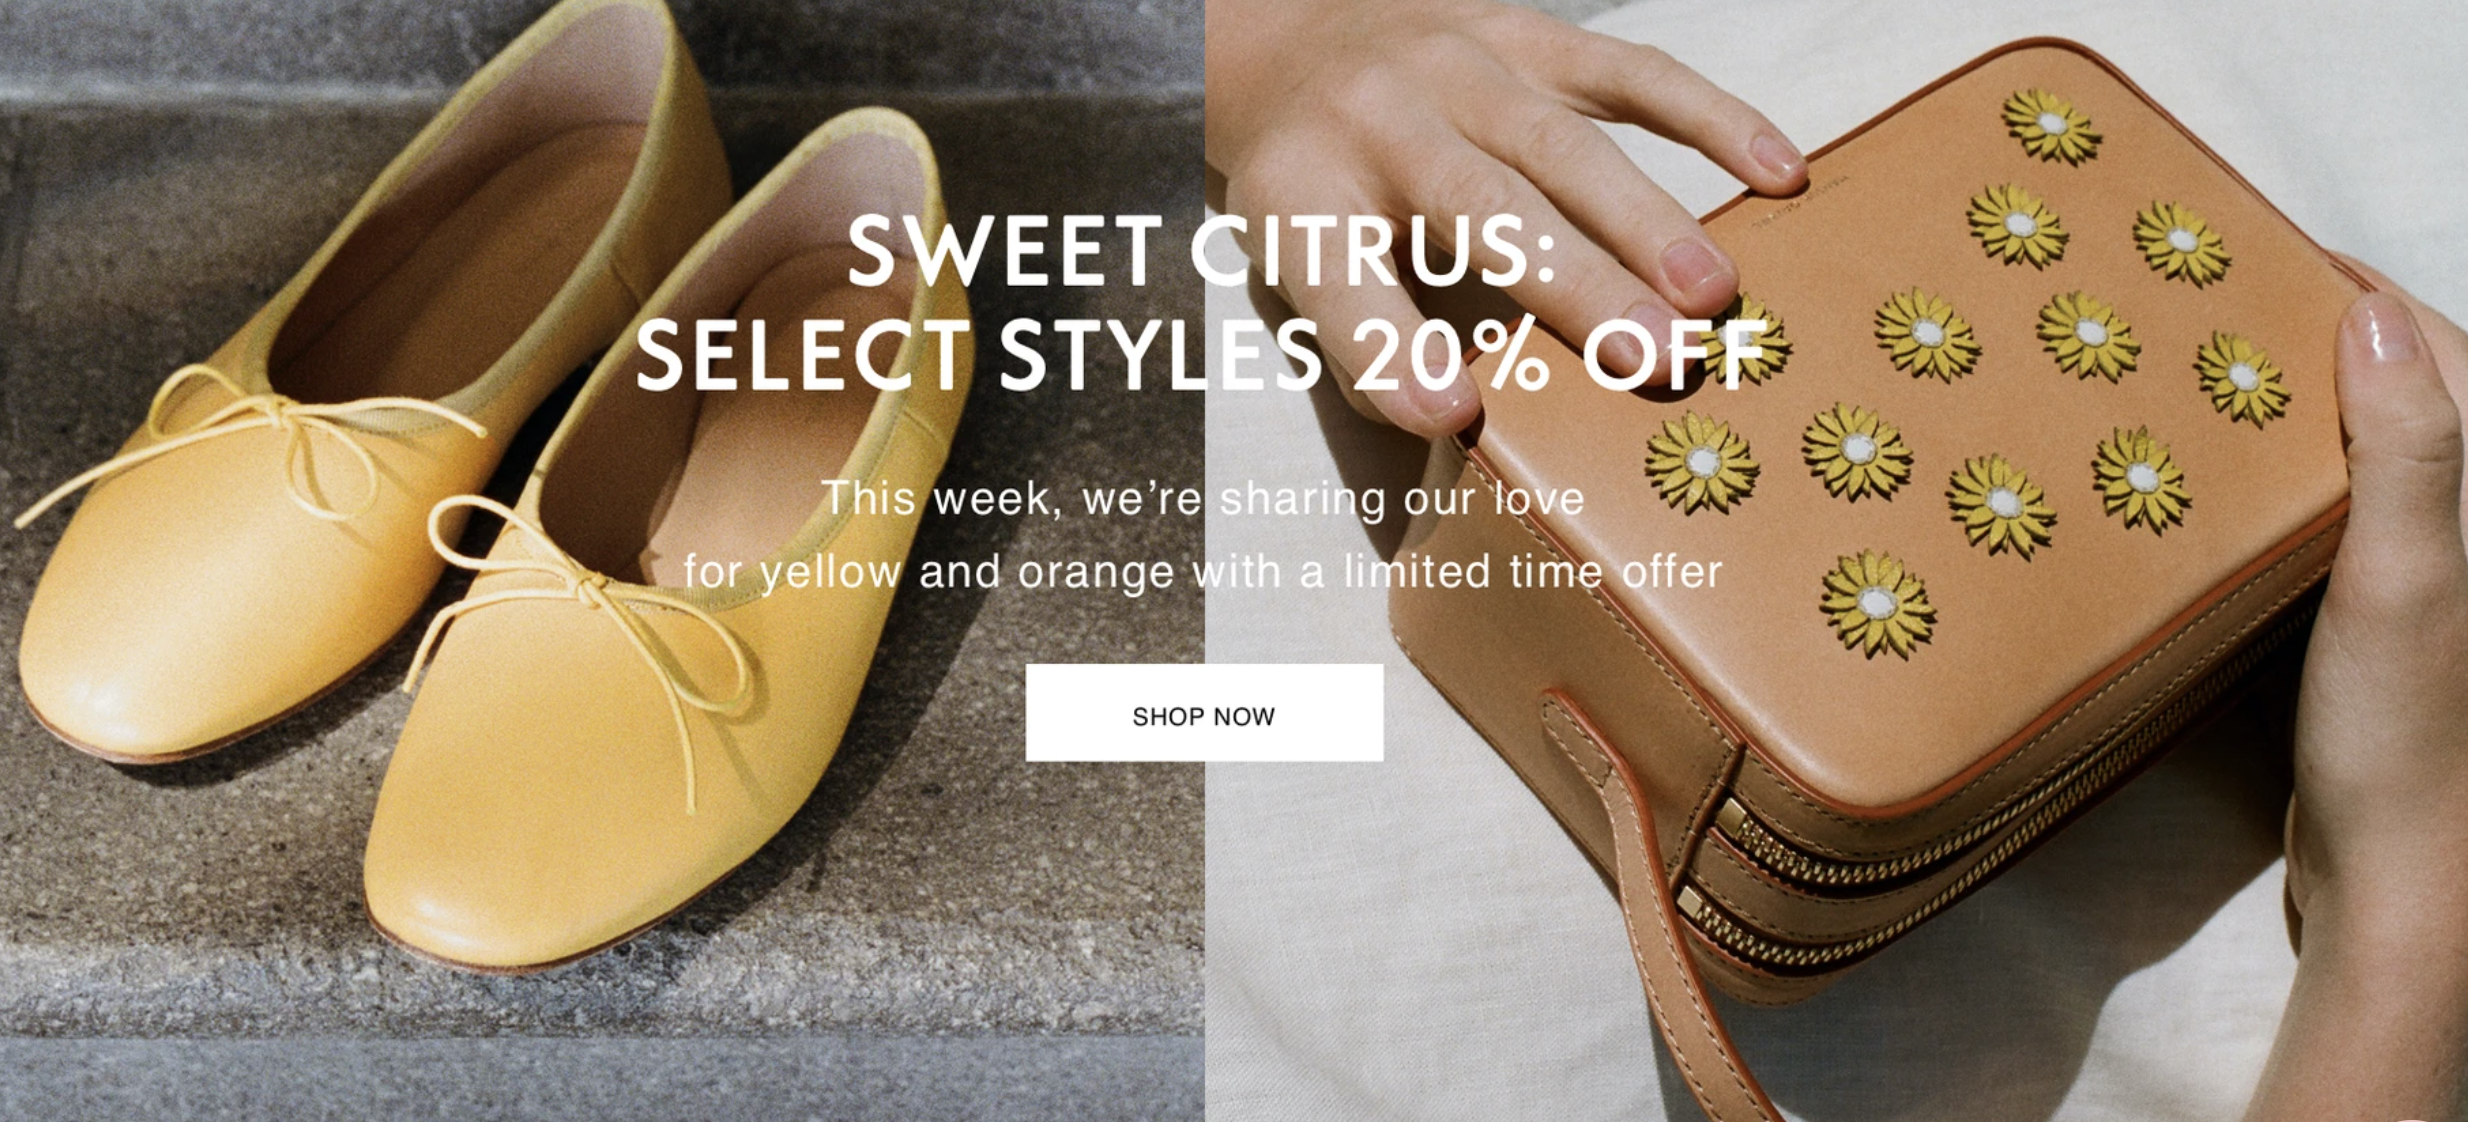Select the 'This week, we're sharing our love' line
This screenshot has width=2468, height=1122.
point(1203,499)
